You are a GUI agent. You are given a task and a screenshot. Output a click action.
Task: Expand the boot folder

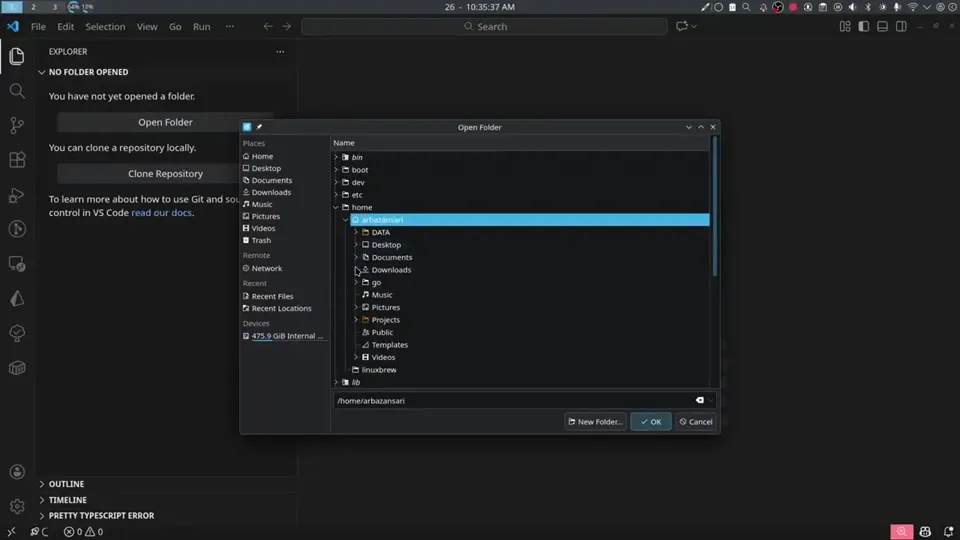coord(336,170)
